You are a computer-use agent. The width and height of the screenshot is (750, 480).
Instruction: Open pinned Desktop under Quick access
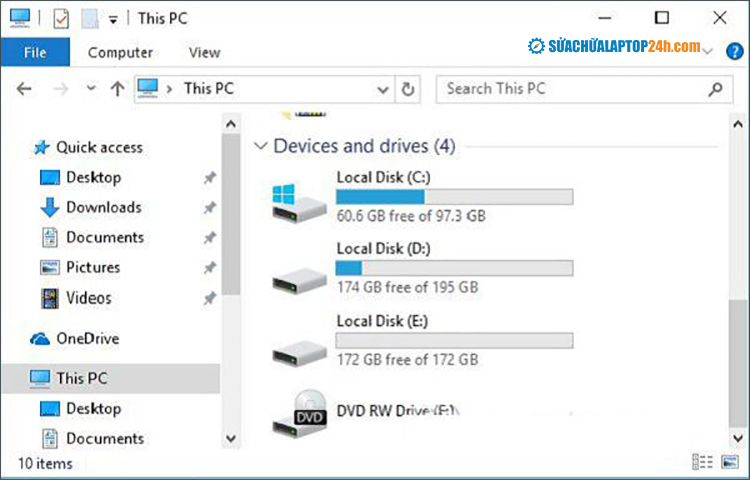pyautogui.click(x=94, y=177)
